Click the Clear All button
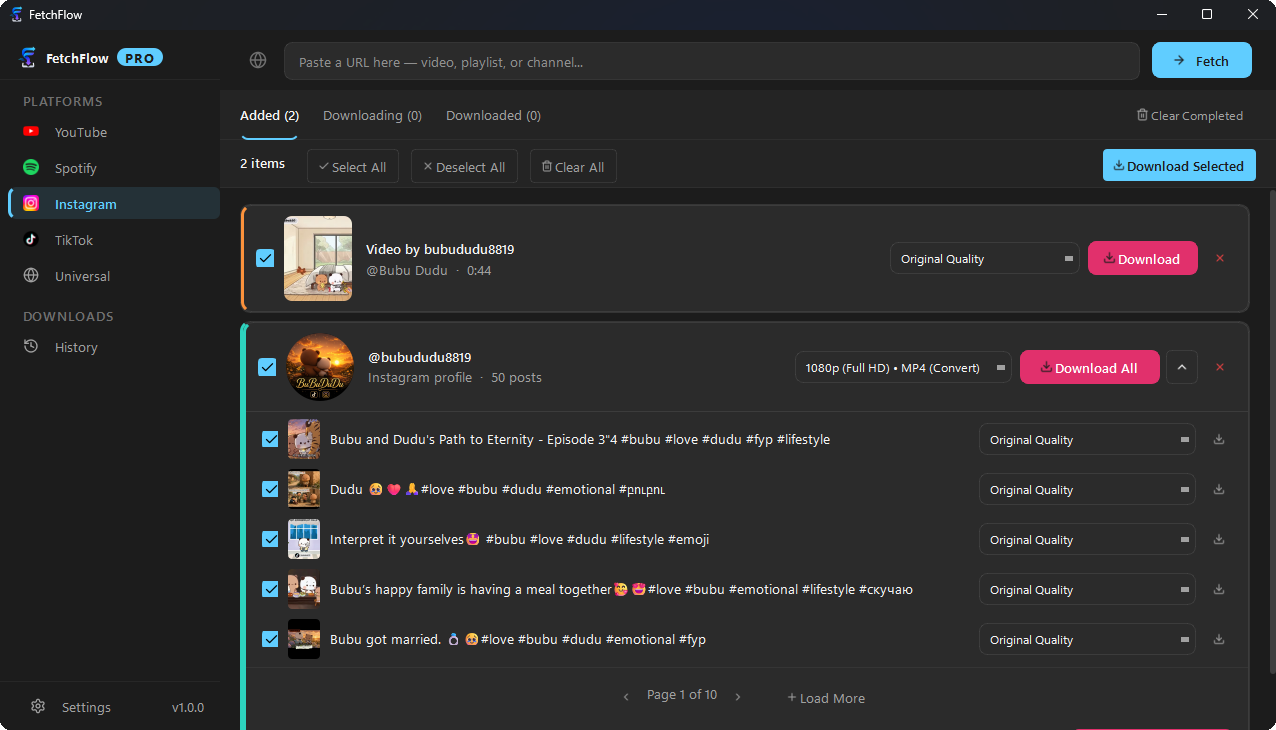This screenshot has width=1276, height=730. coord(573,166)
